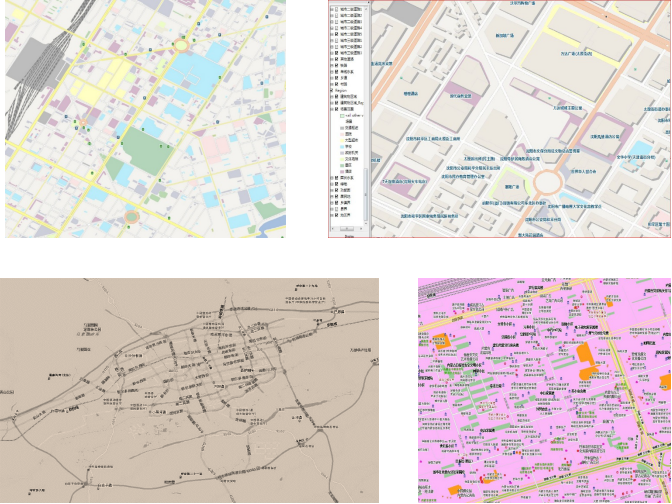672x504 pixels.
Task: Toggle the Region layer checkbox
Action: pos(331,90)
